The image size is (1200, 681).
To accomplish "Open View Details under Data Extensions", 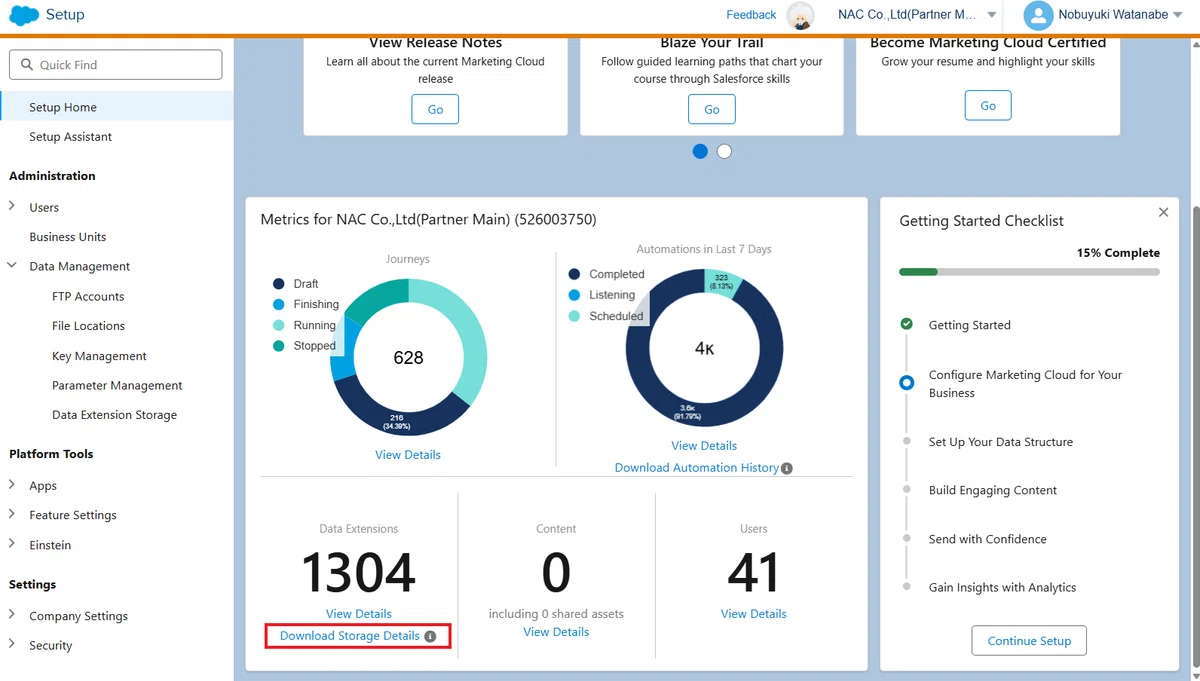I will point(359,614).
